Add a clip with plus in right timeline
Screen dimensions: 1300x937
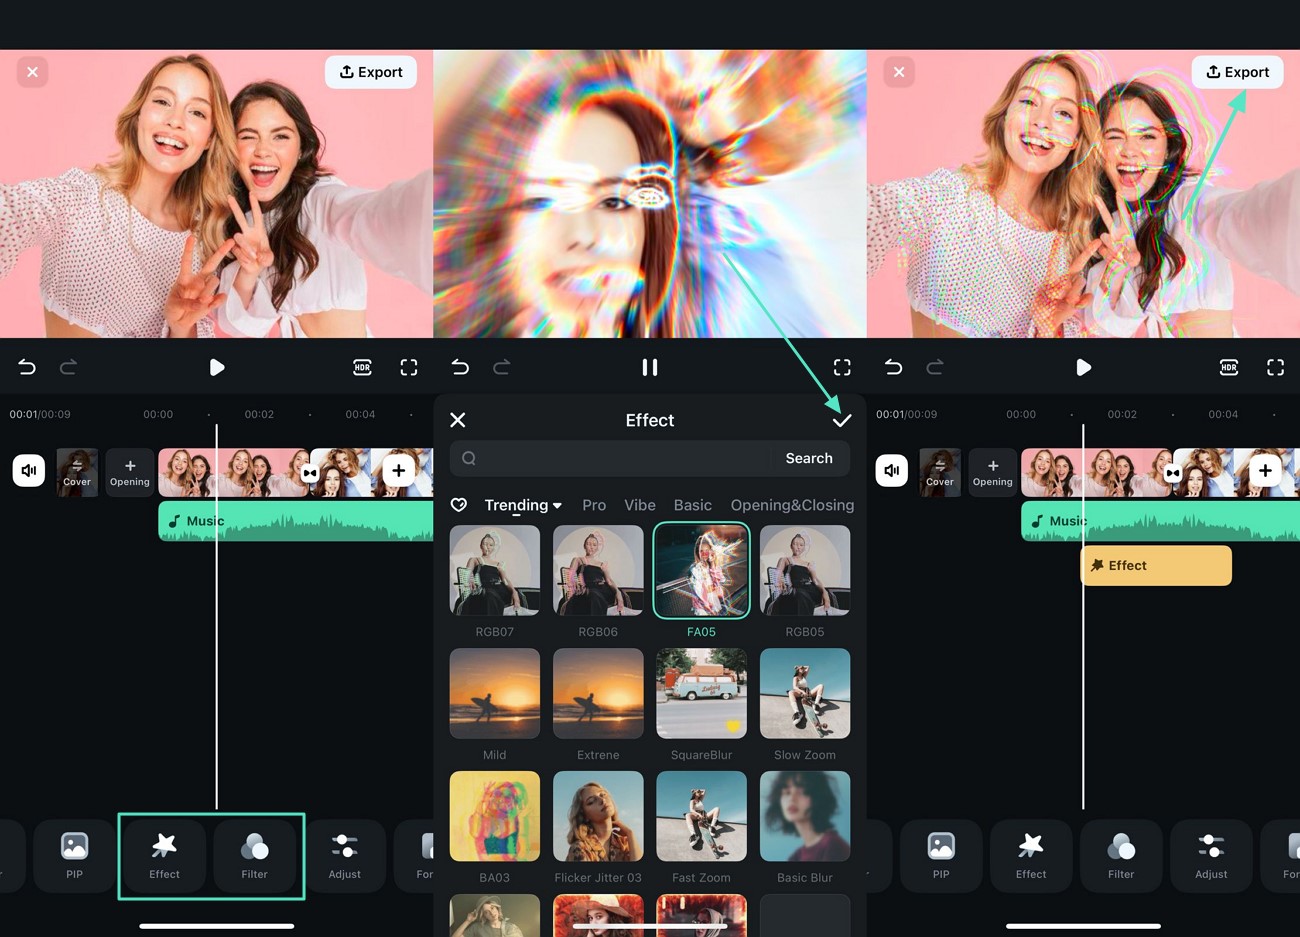tap(1265, 470)
